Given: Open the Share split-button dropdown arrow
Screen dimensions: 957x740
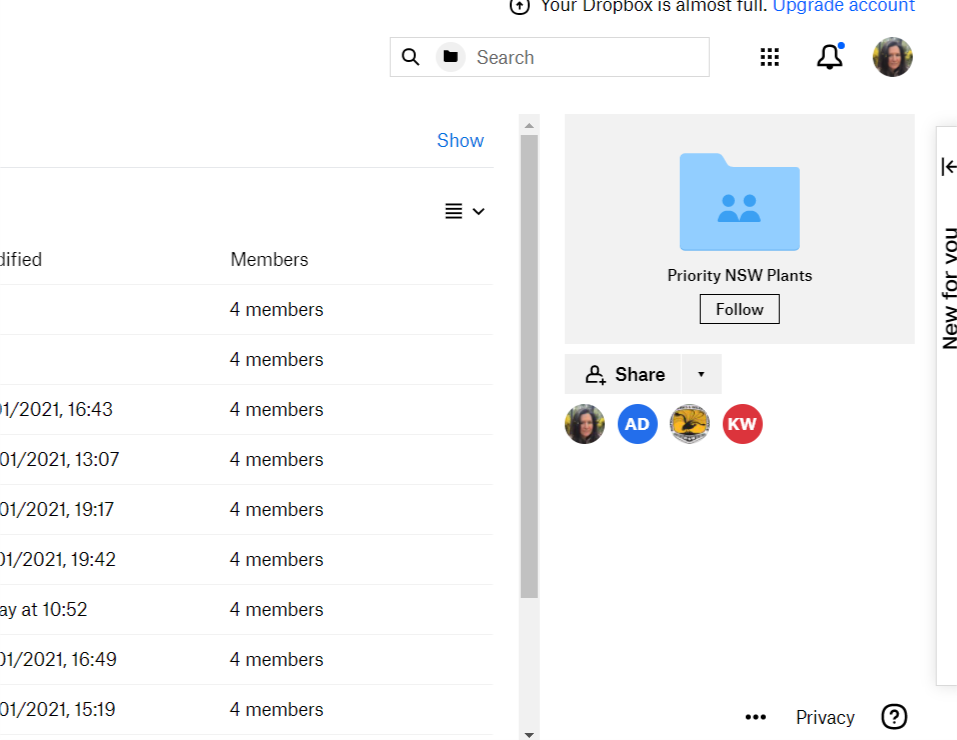Looking at the screenshot, I should 701,374.
